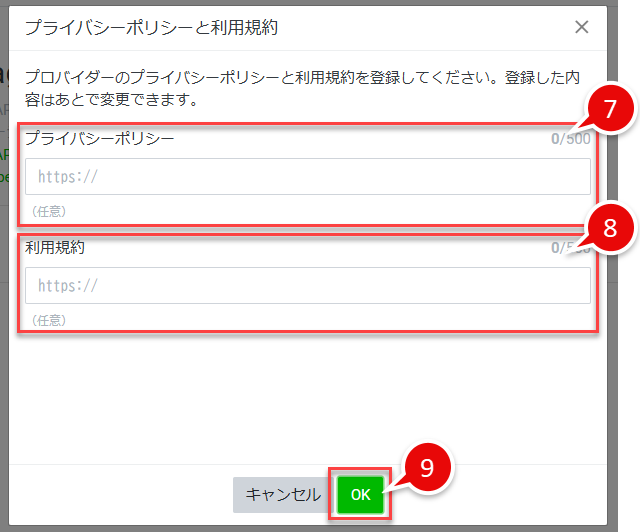Click the キャンセル button
Image resolution: width=640 pixels, height=532 pixels.
click(283, 494)
